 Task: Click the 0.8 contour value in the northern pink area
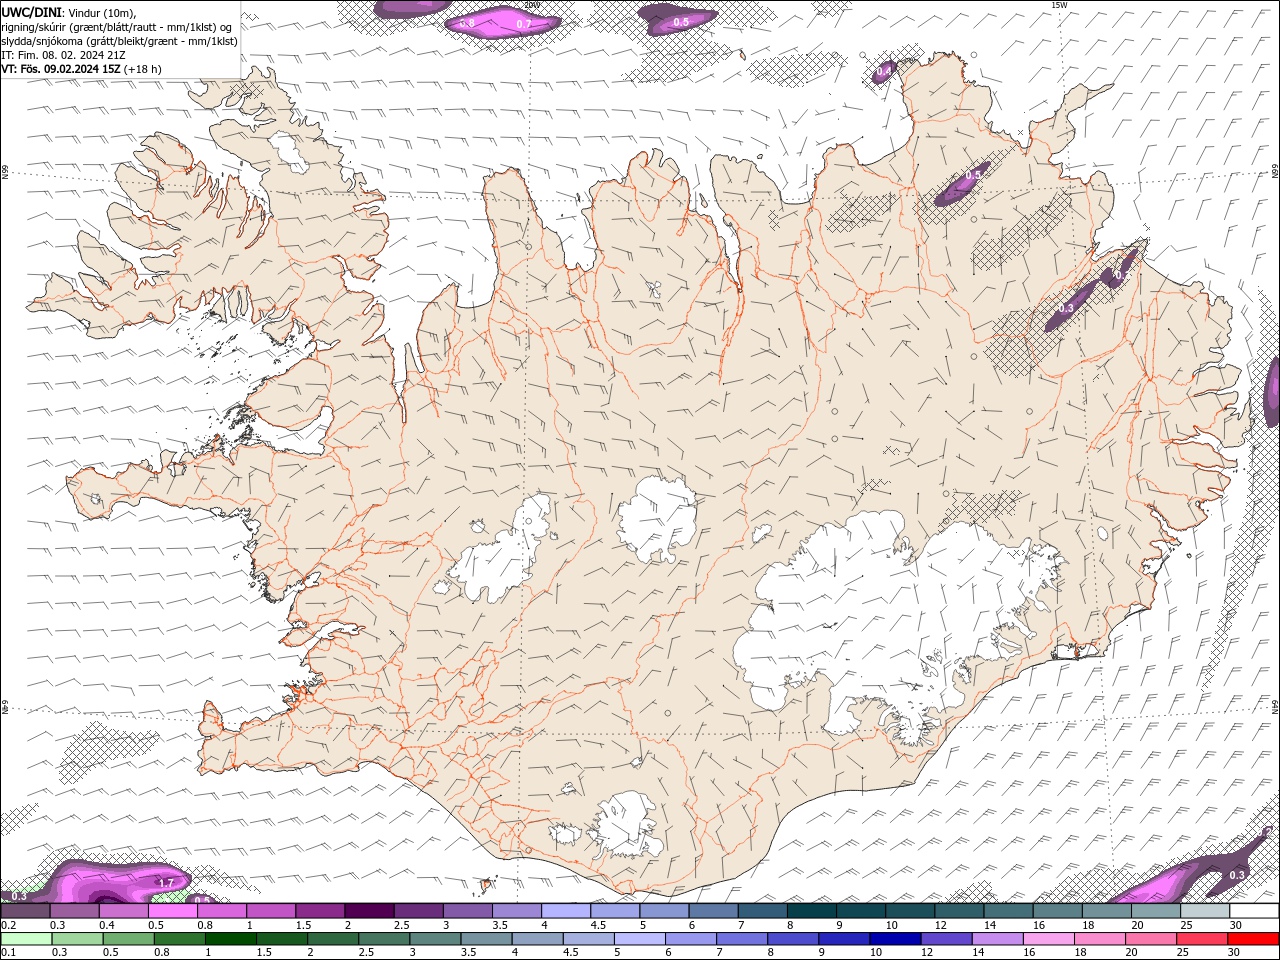pyautogui.click(x=467, y=21)
